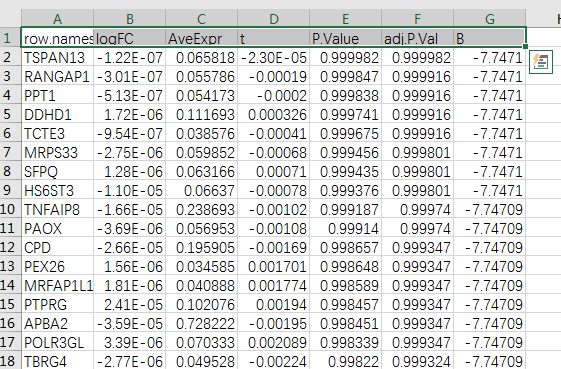The height and width of the screenshot is (369, 561).
Task: Select column C header
Action: click(x=201, y=18)
